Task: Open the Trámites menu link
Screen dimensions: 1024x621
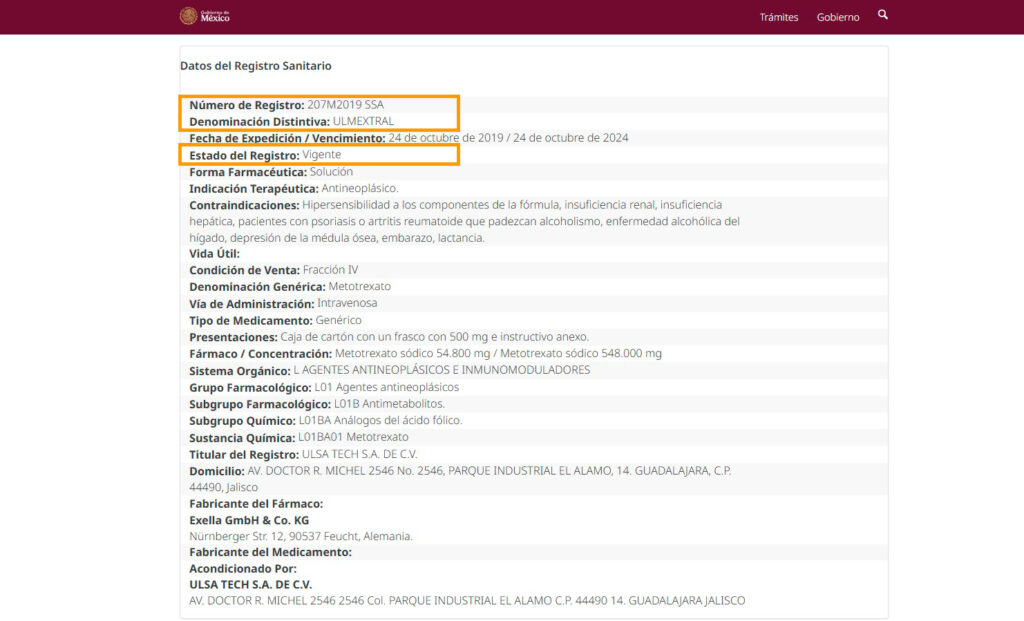Action: click(x=778, y=17)
